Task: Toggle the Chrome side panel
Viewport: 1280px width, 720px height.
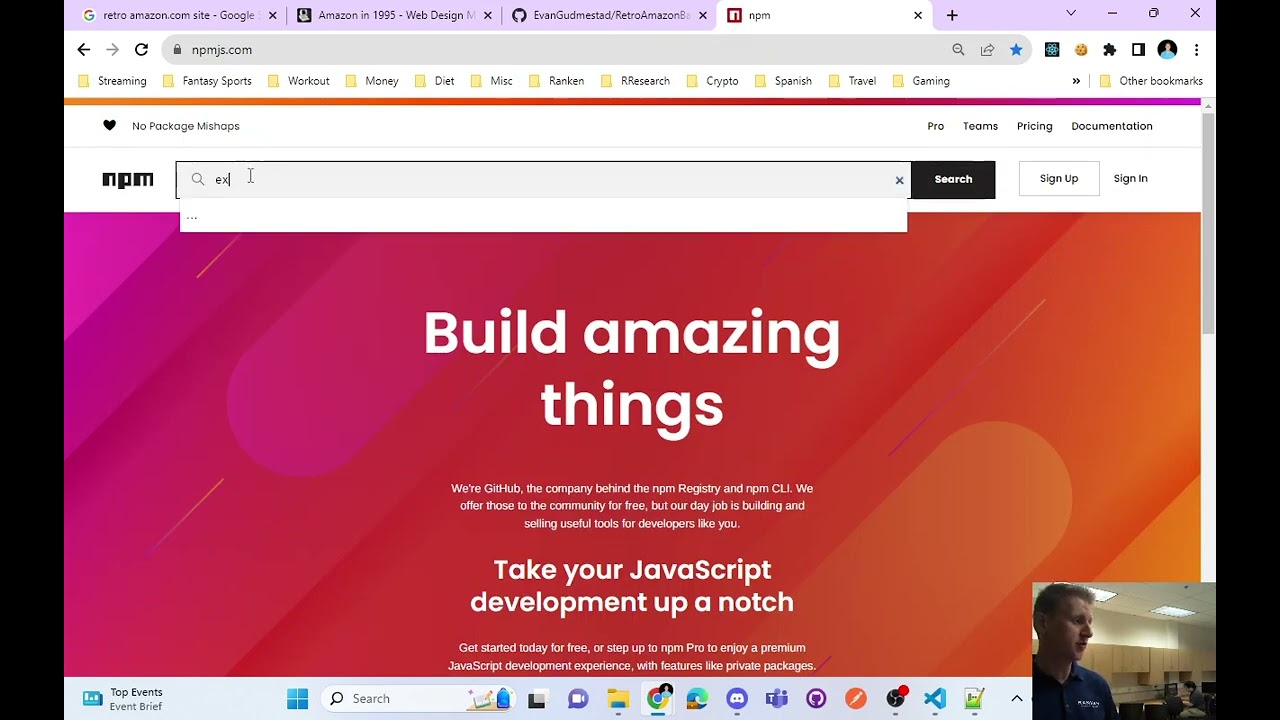Action: (1138, 50)
